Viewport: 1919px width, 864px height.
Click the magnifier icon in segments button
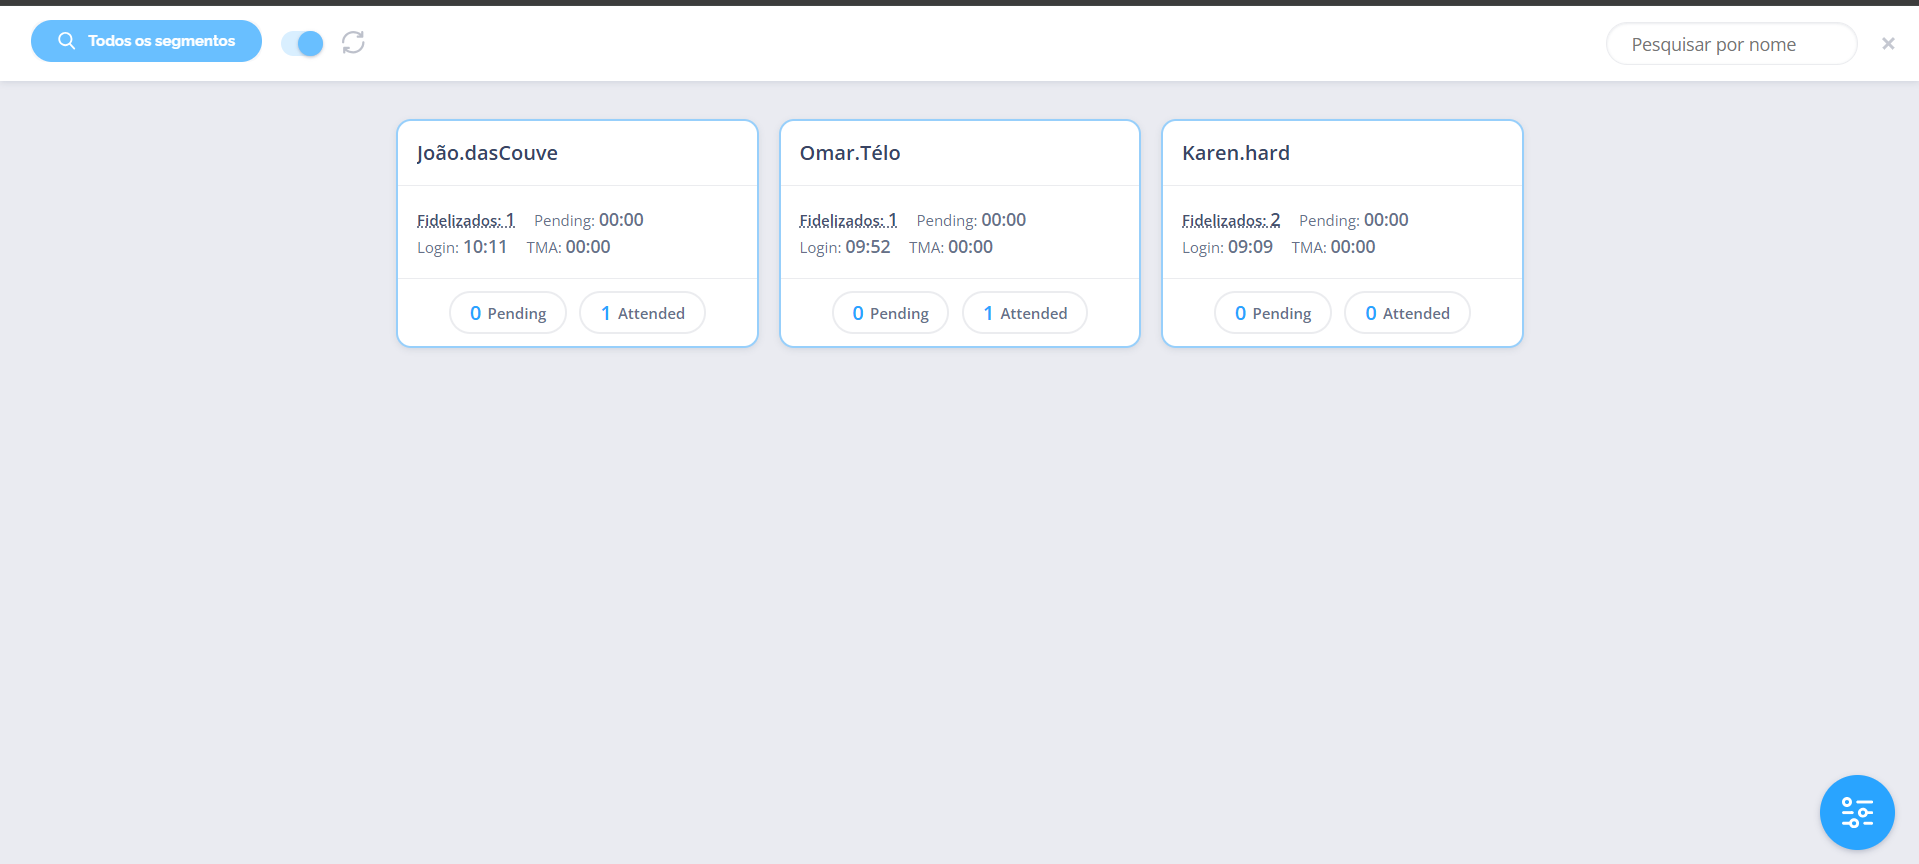coord(67,41)
